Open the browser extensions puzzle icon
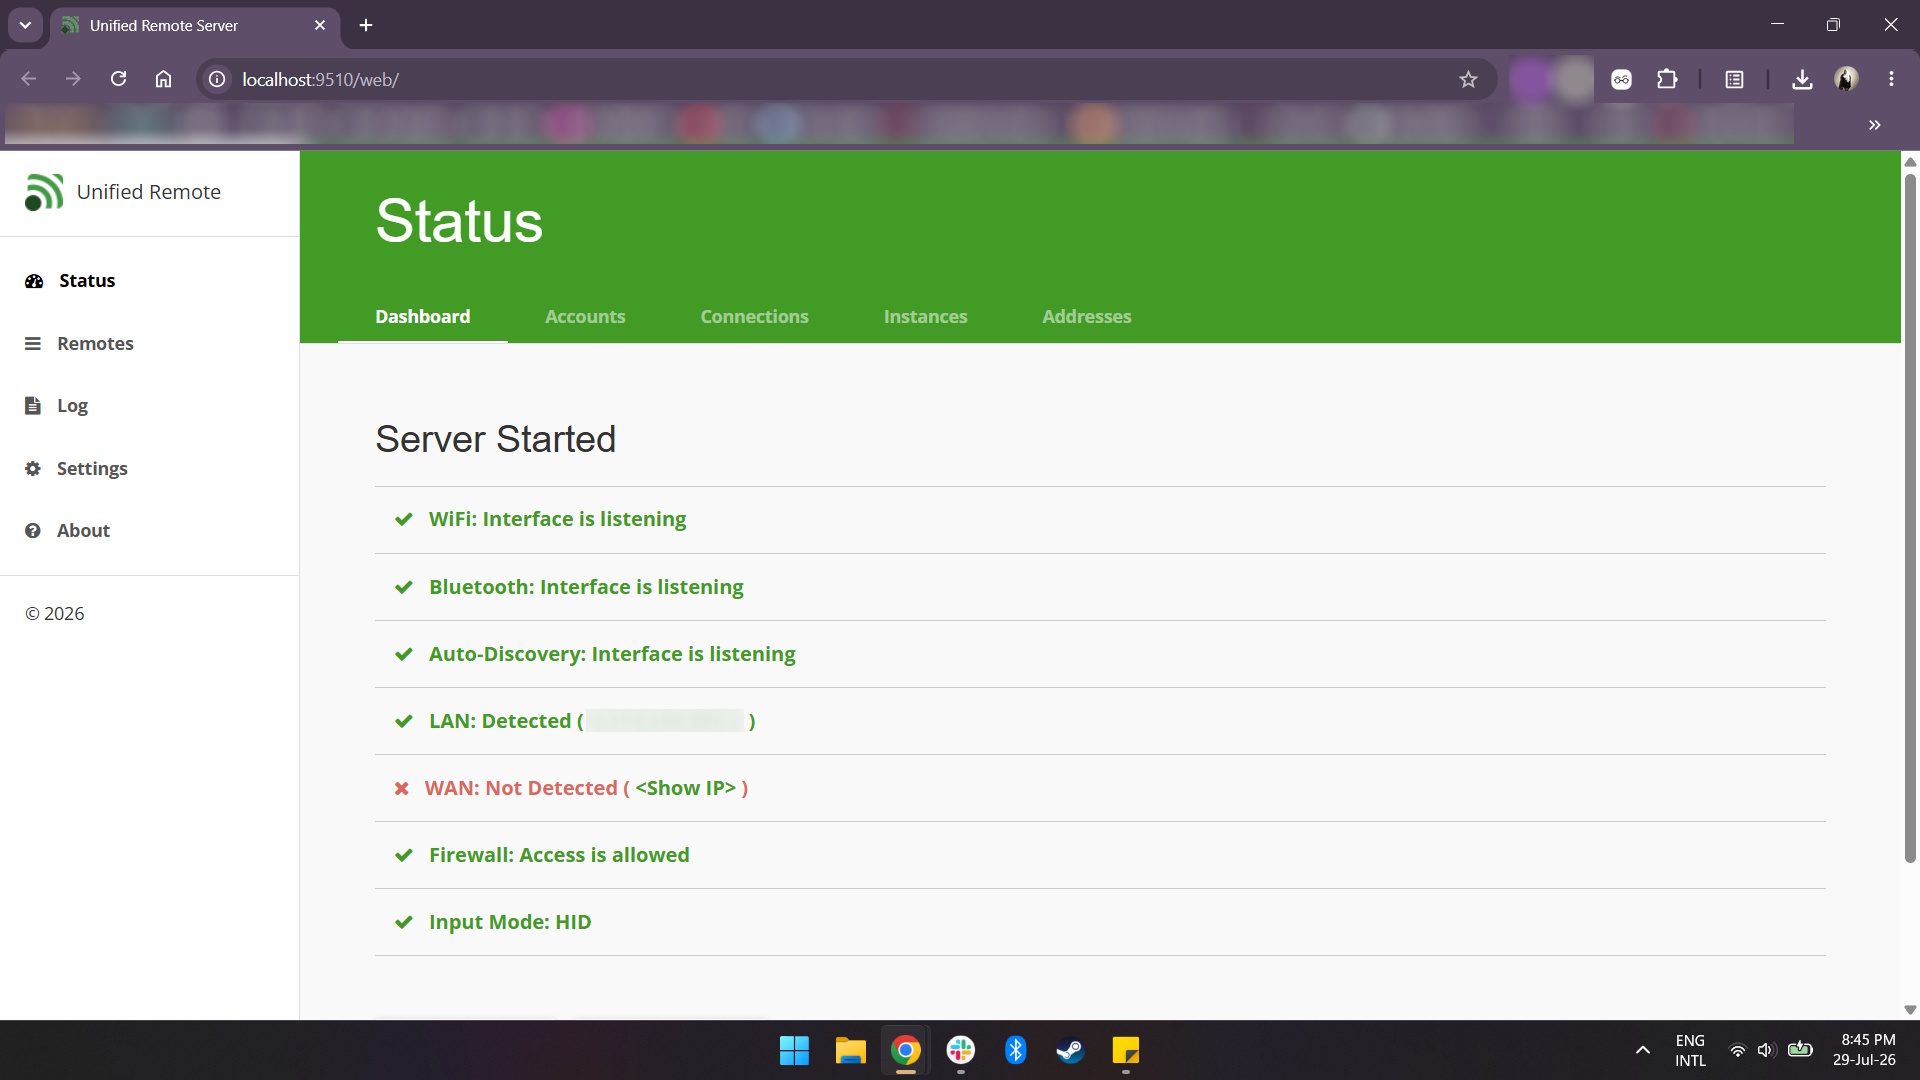1920x1080 pixels. (1667, 79)
